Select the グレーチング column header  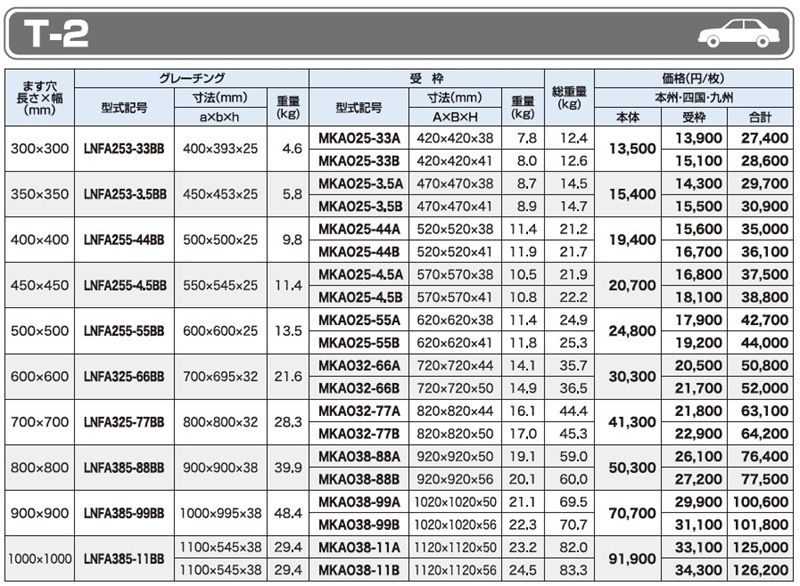(192, 79)
